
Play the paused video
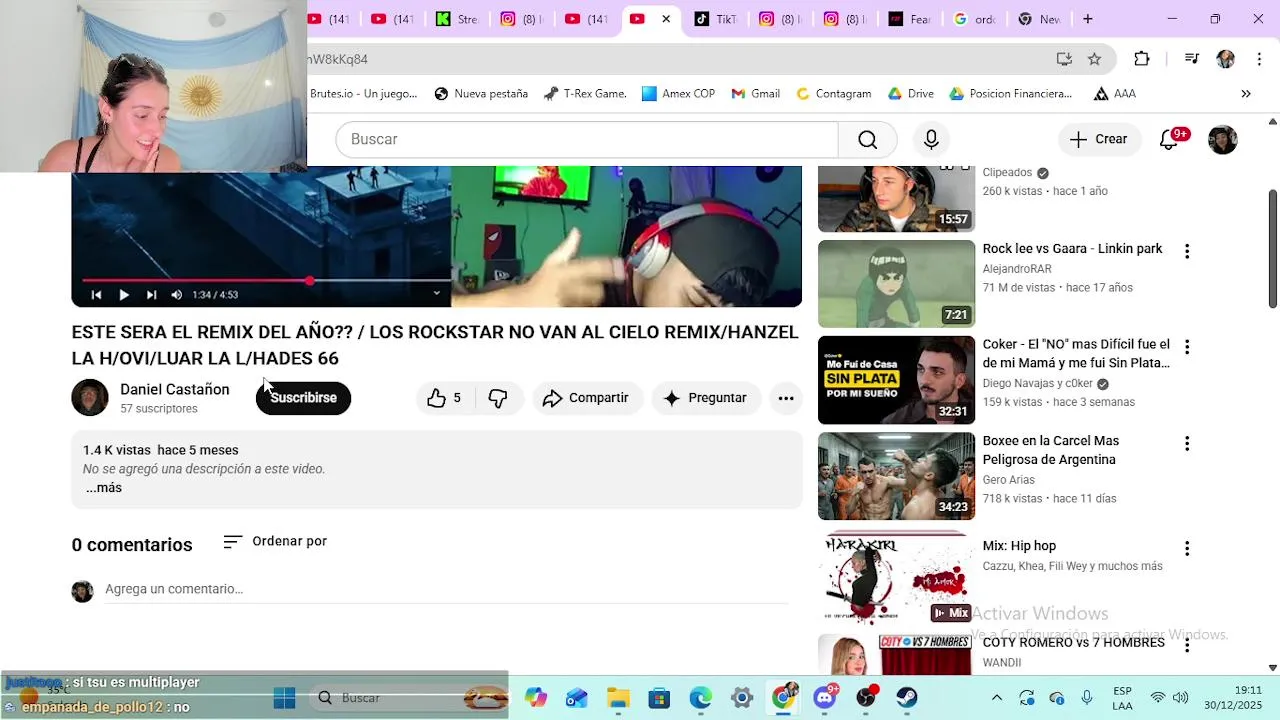pos(124,295)
